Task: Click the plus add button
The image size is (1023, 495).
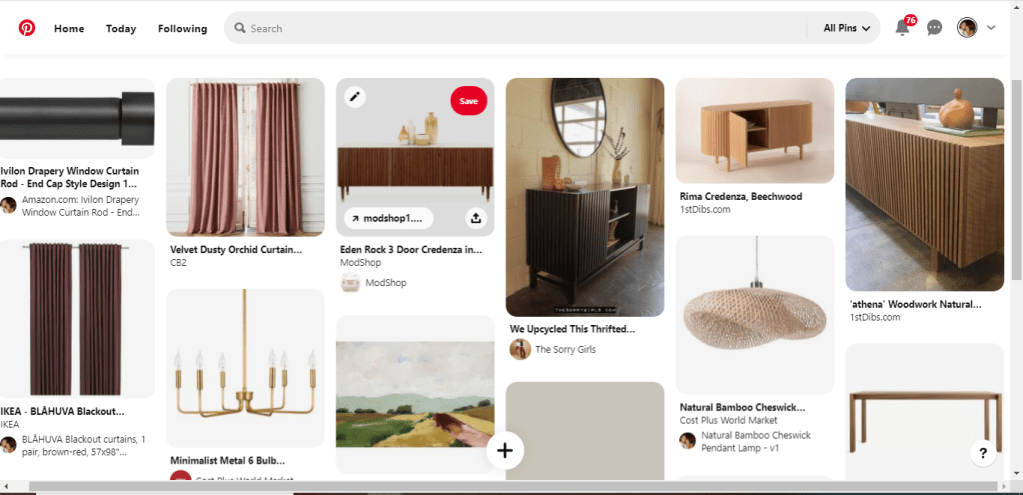Action: 505,451
